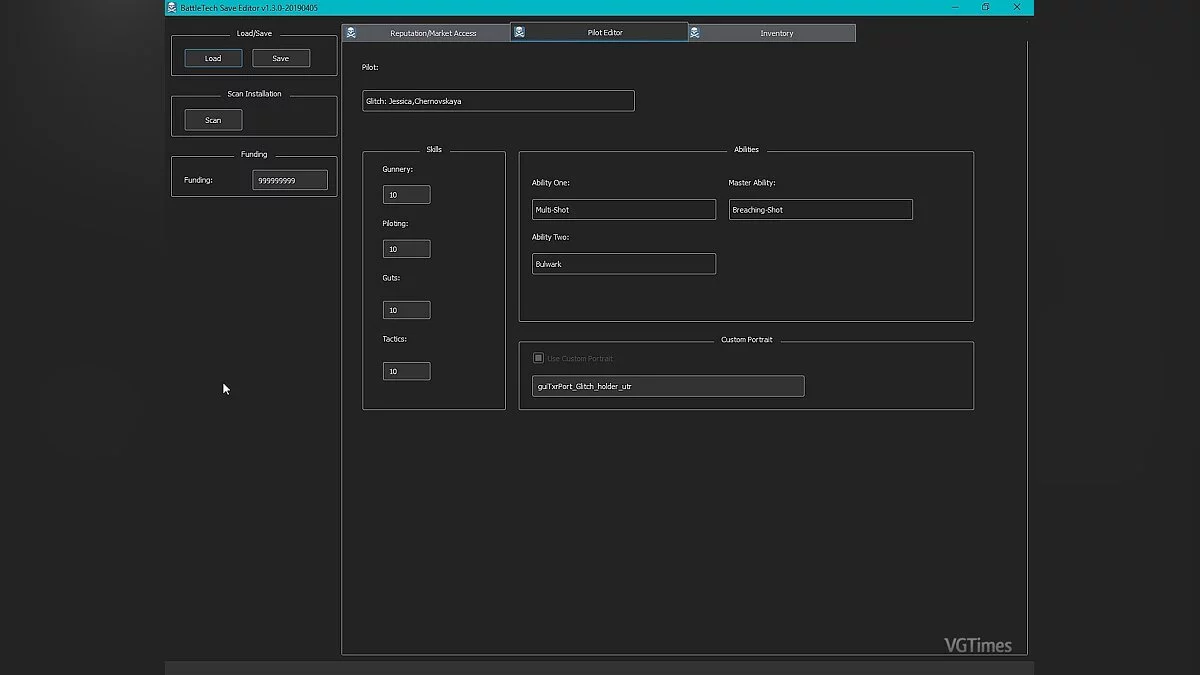Switch to the Pilot Editor tab
Screen dimensions: 1200x675
[x=599, y=32]
